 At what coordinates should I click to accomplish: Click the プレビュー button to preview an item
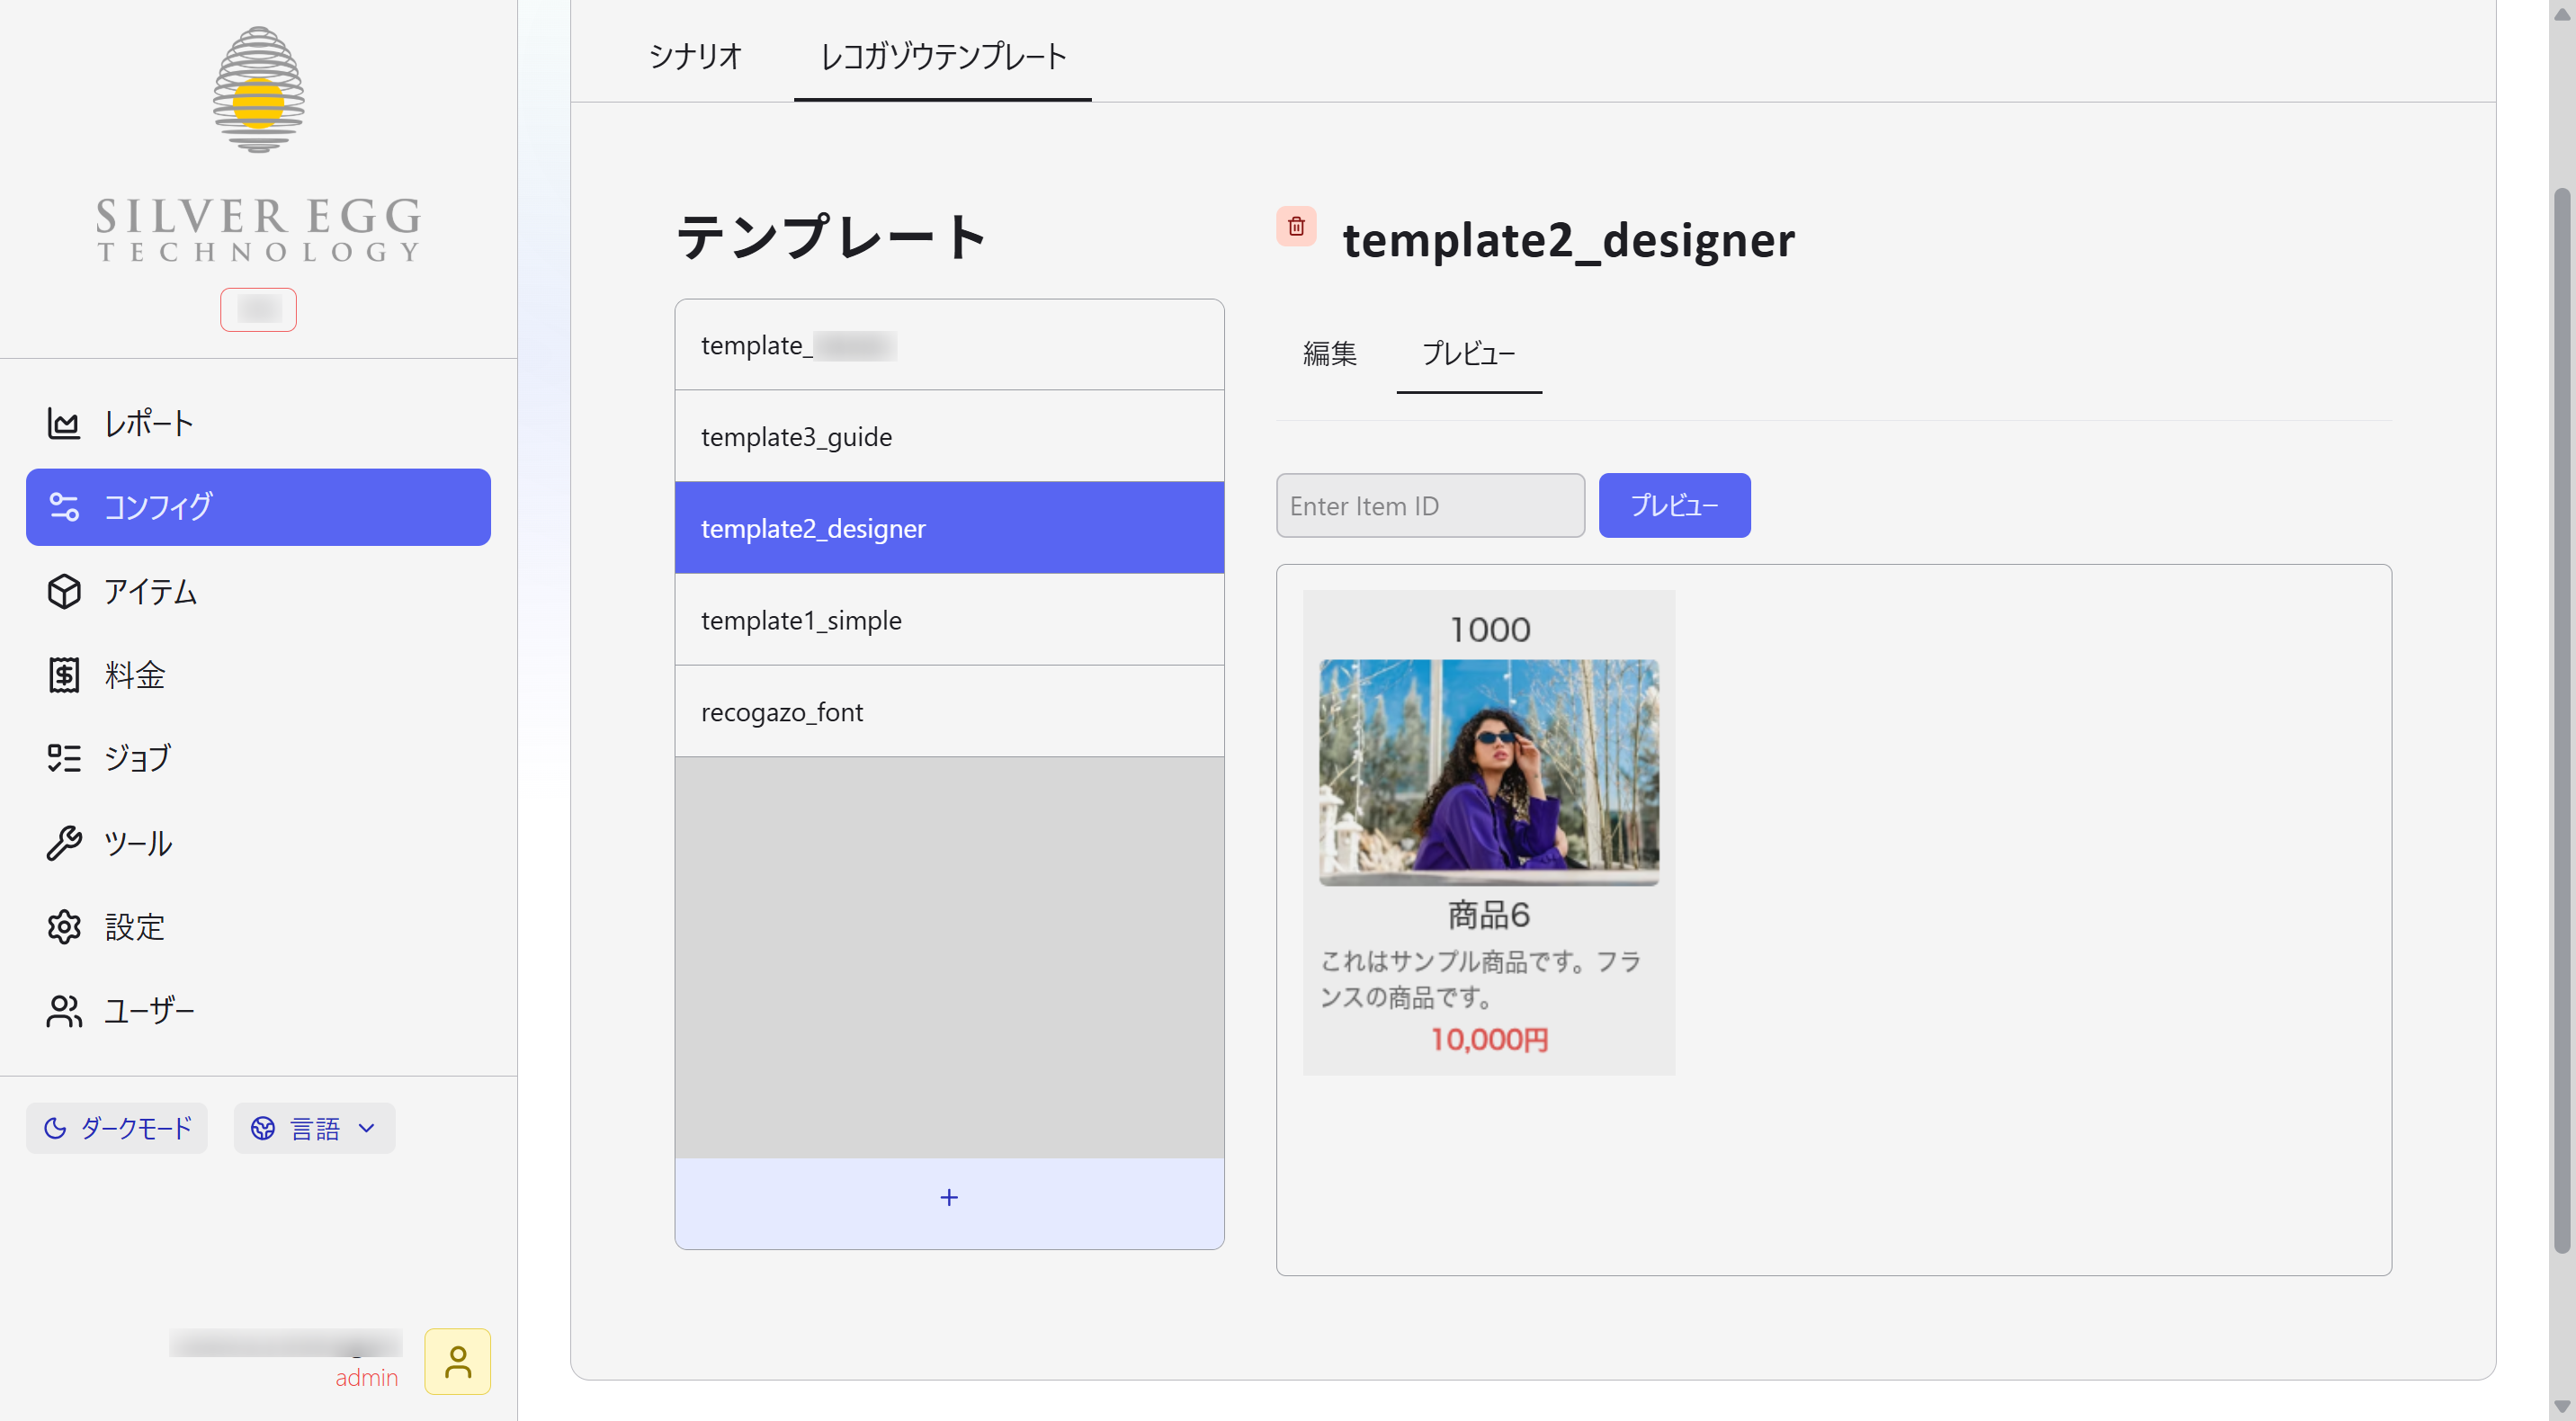pyautogui.click(x=1674, y=505)
